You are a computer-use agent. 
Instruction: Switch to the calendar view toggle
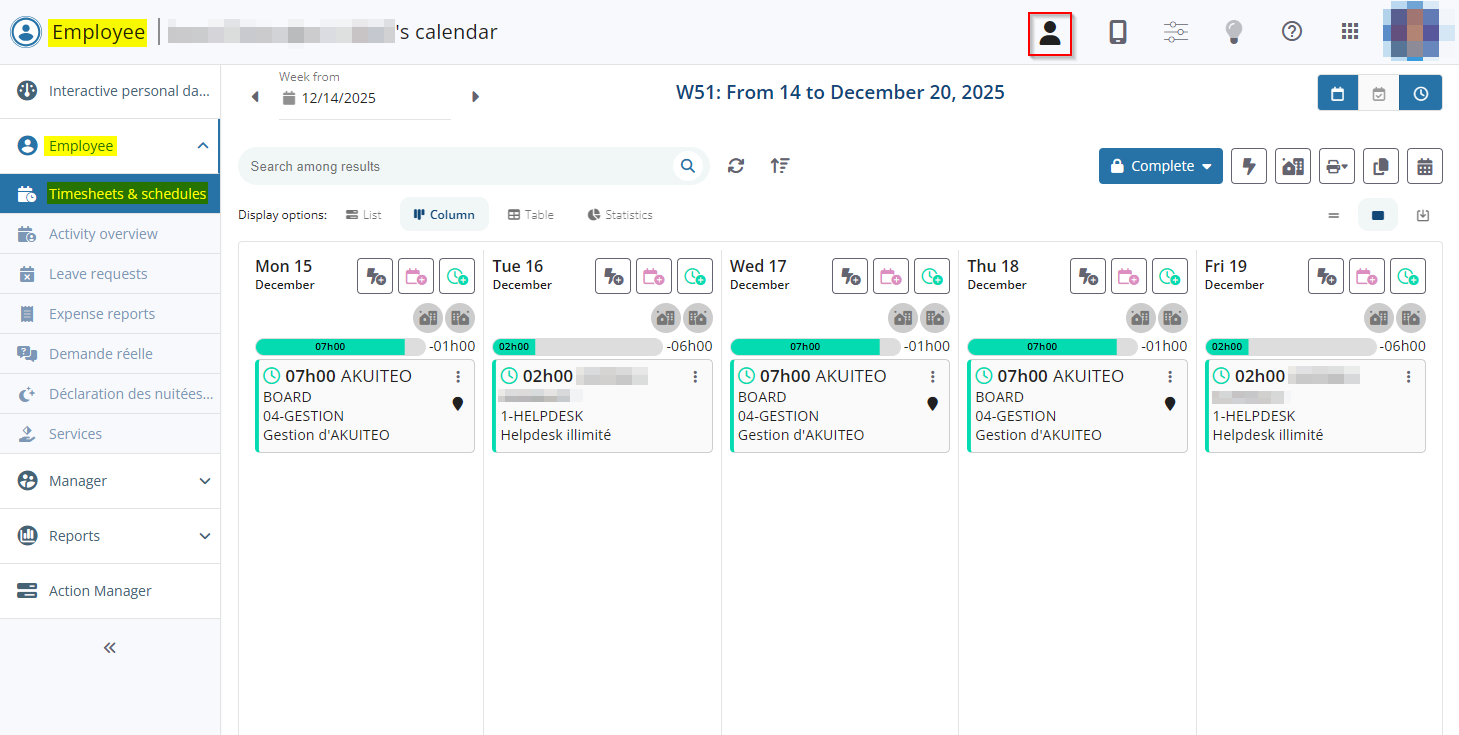(1338, 94)
